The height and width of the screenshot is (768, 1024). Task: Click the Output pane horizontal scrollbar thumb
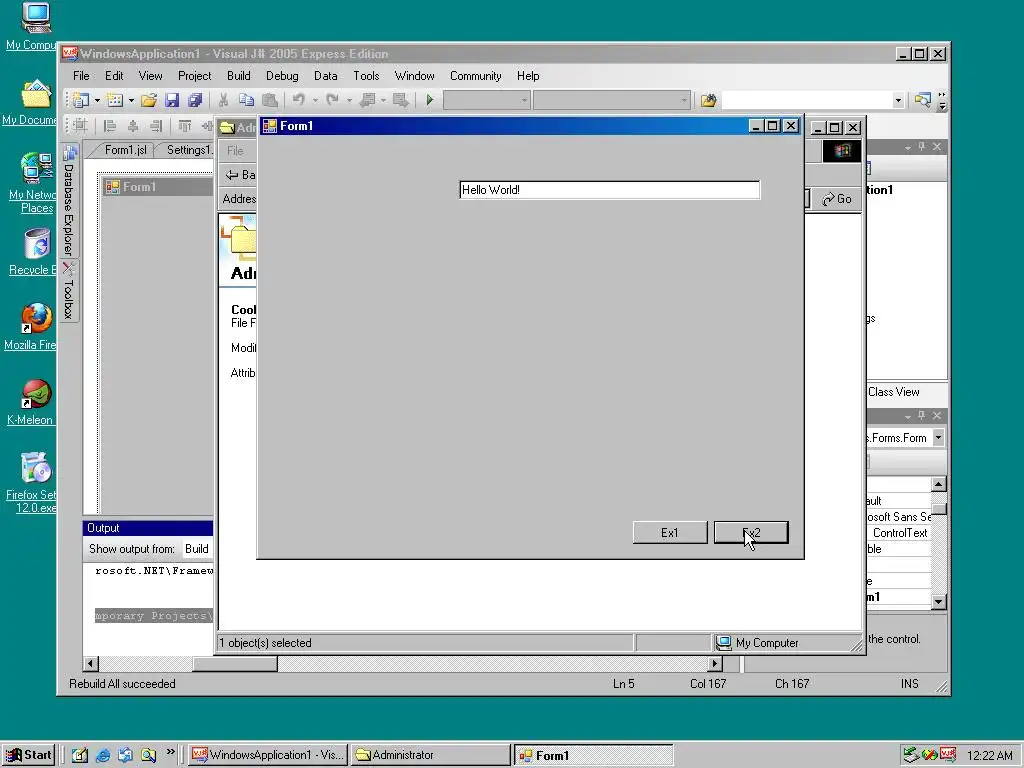pyautogui.click(x=234, y=664)
